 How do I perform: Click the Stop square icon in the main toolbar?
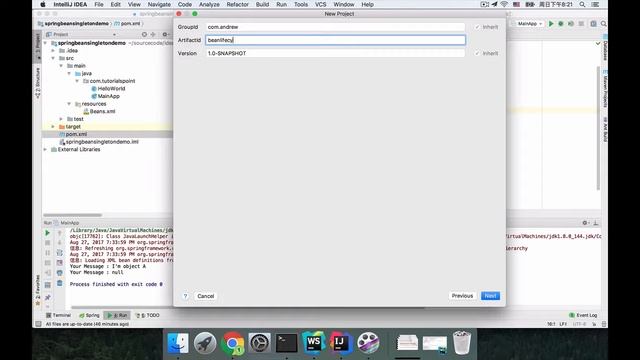click(x=581, y=24)
